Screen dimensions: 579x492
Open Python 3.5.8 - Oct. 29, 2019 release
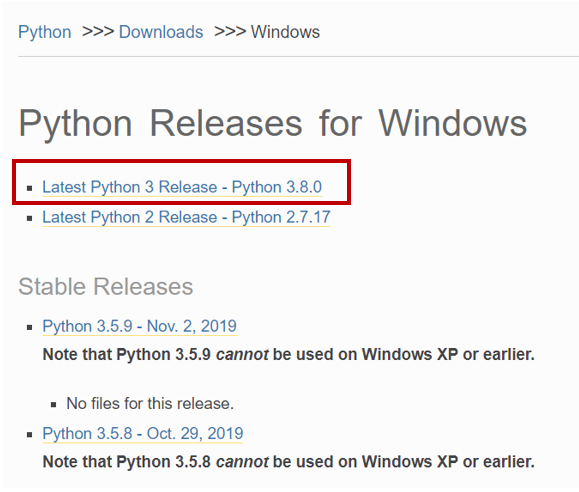[143, 434]
